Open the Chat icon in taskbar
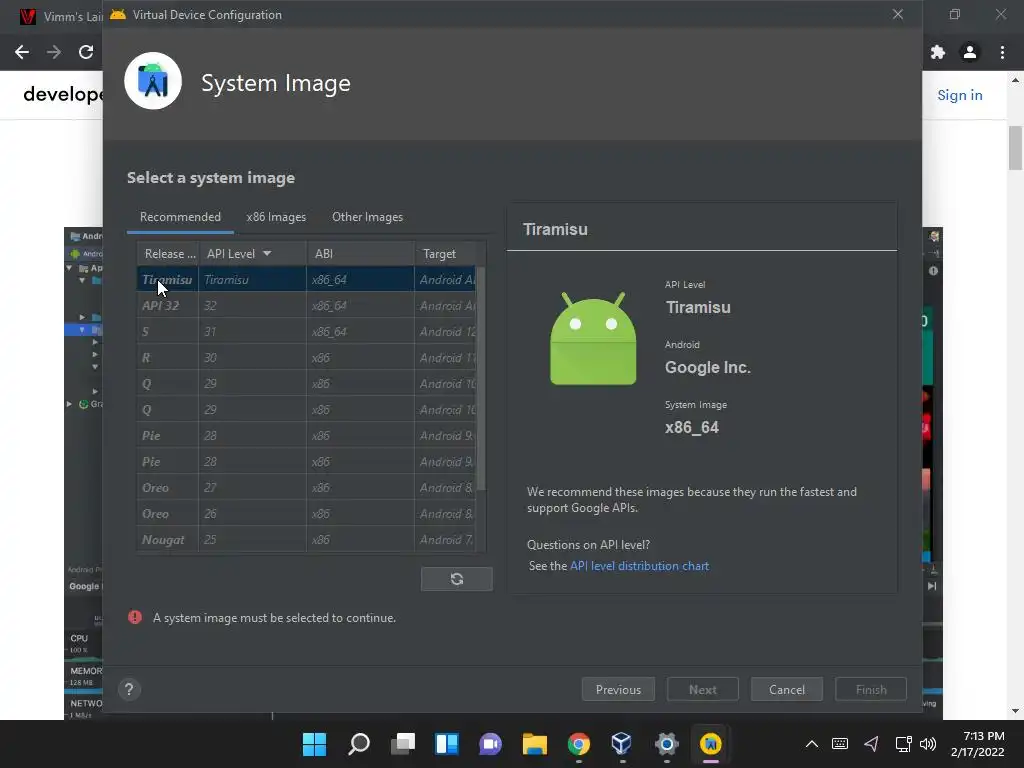The width and height of the screenshot is (1024, 768). [x=490, y=744]
